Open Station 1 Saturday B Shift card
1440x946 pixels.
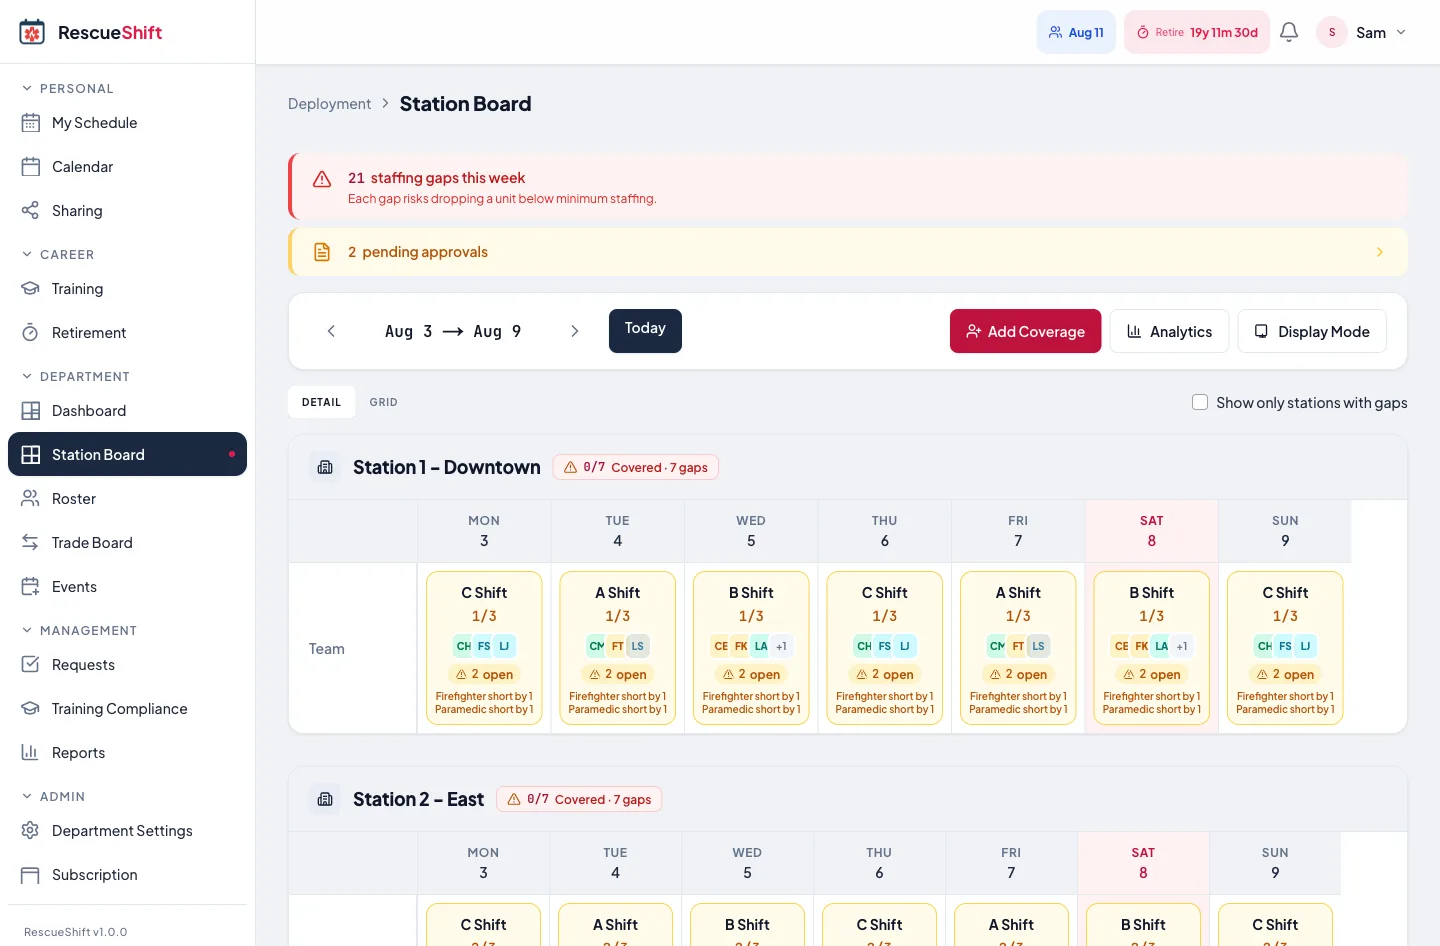click(1152, 648)
